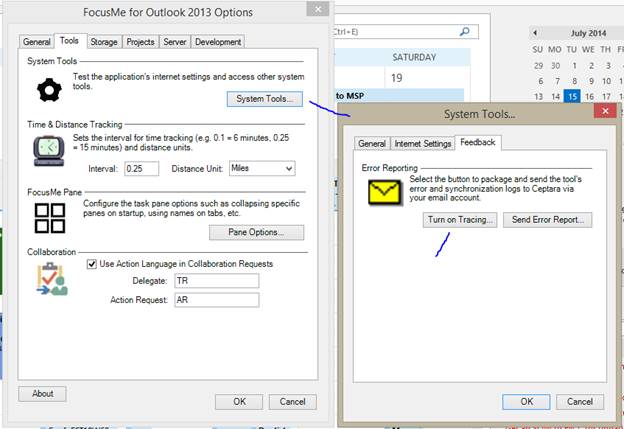The width and height of the screenshot is (624, 429).
Task: Select the Feedback tab
Action: point(478,142)
